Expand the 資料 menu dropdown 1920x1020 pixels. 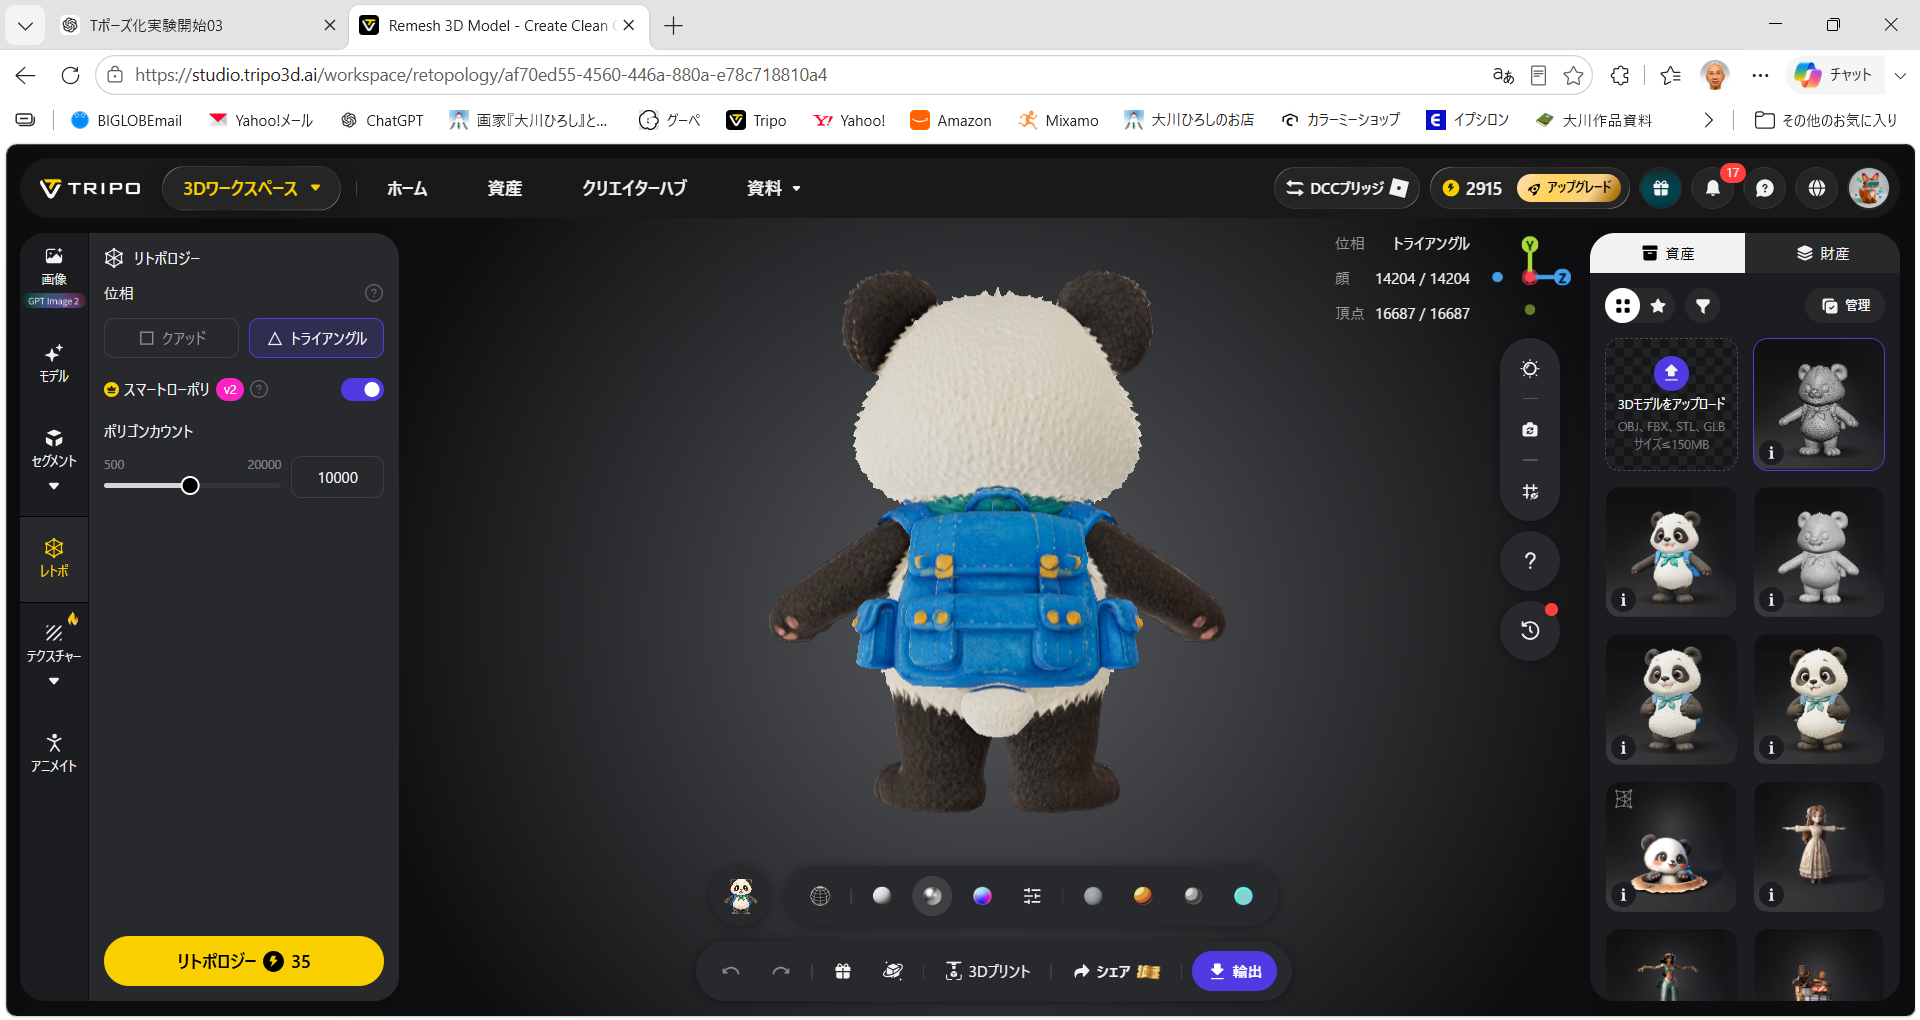[774, 188]
